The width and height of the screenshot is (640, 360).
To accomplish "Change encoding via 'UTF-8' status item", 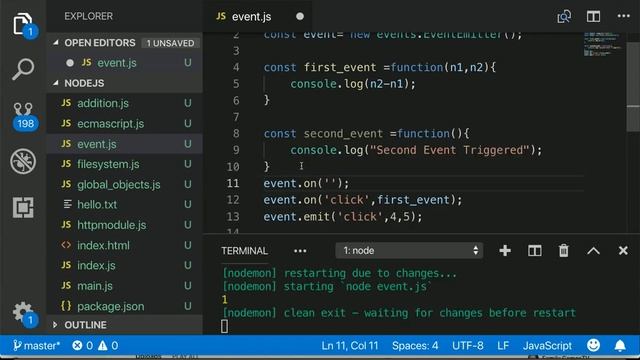I will (x=467, y=346).
